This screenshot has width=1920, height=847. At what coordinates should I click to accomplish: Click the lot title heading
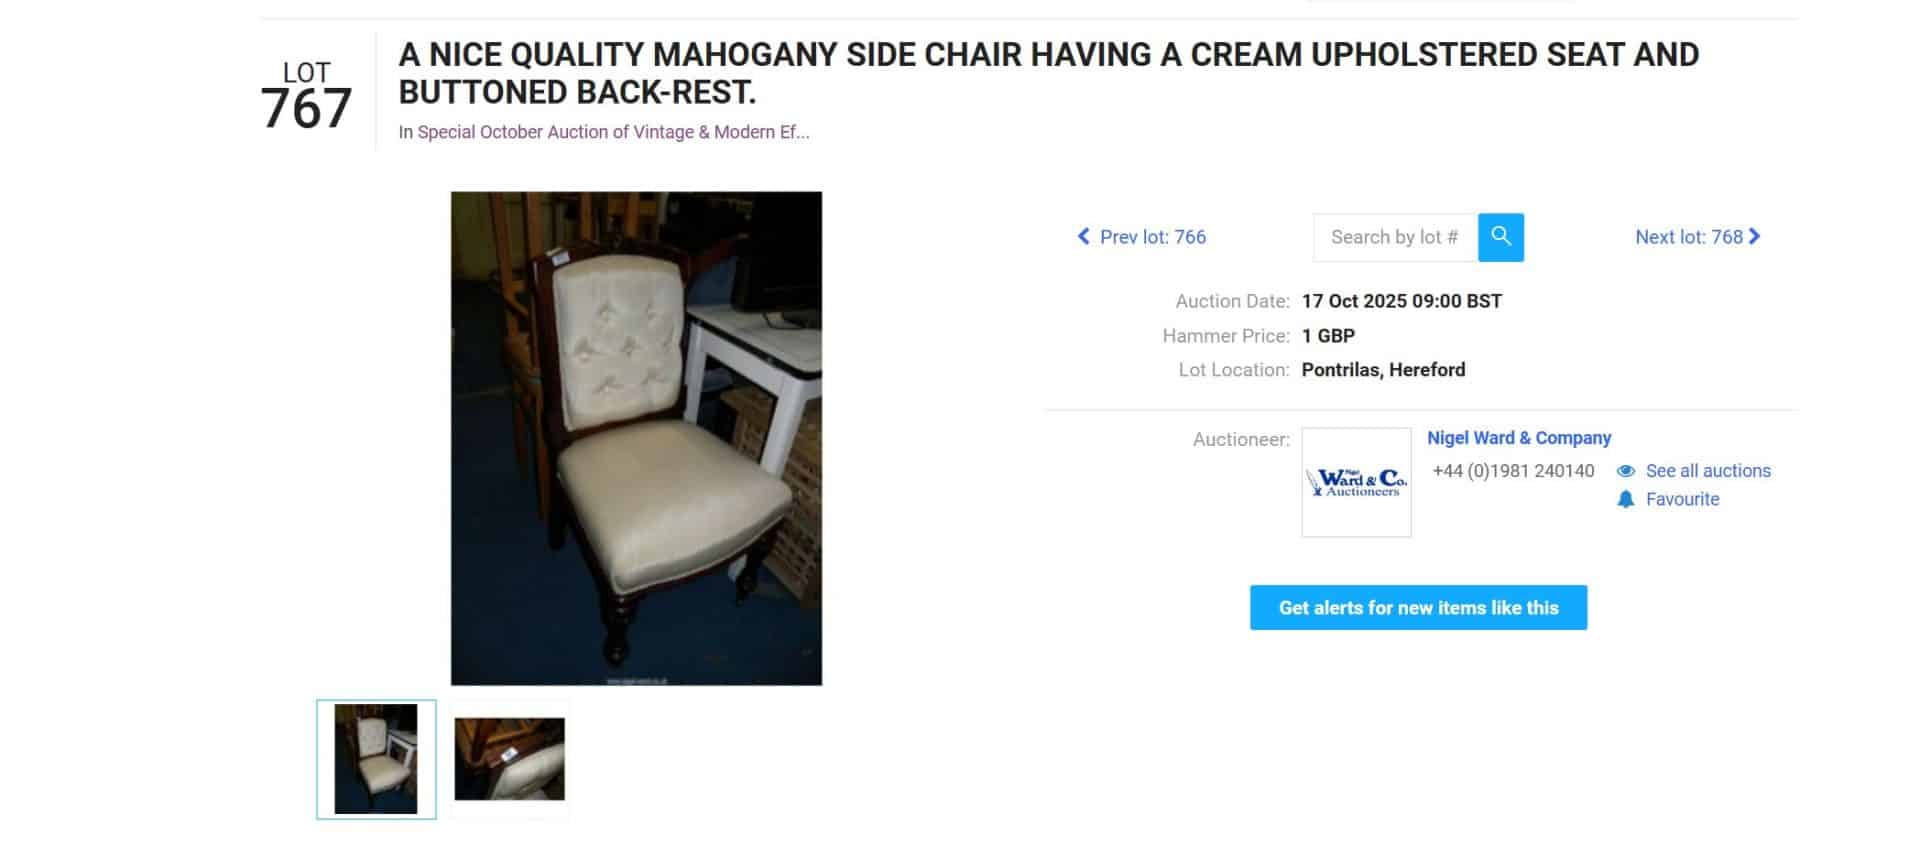(x=1048, y=73)
